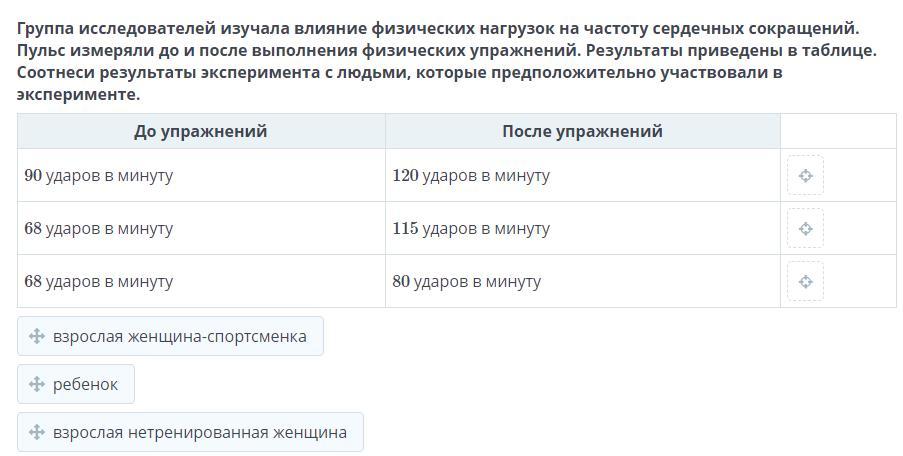Click move handle icon beside взрослая нетренированная женщина
Viewport: 903px width, 456px height.
pyautogui.click(x=37, y=432)
